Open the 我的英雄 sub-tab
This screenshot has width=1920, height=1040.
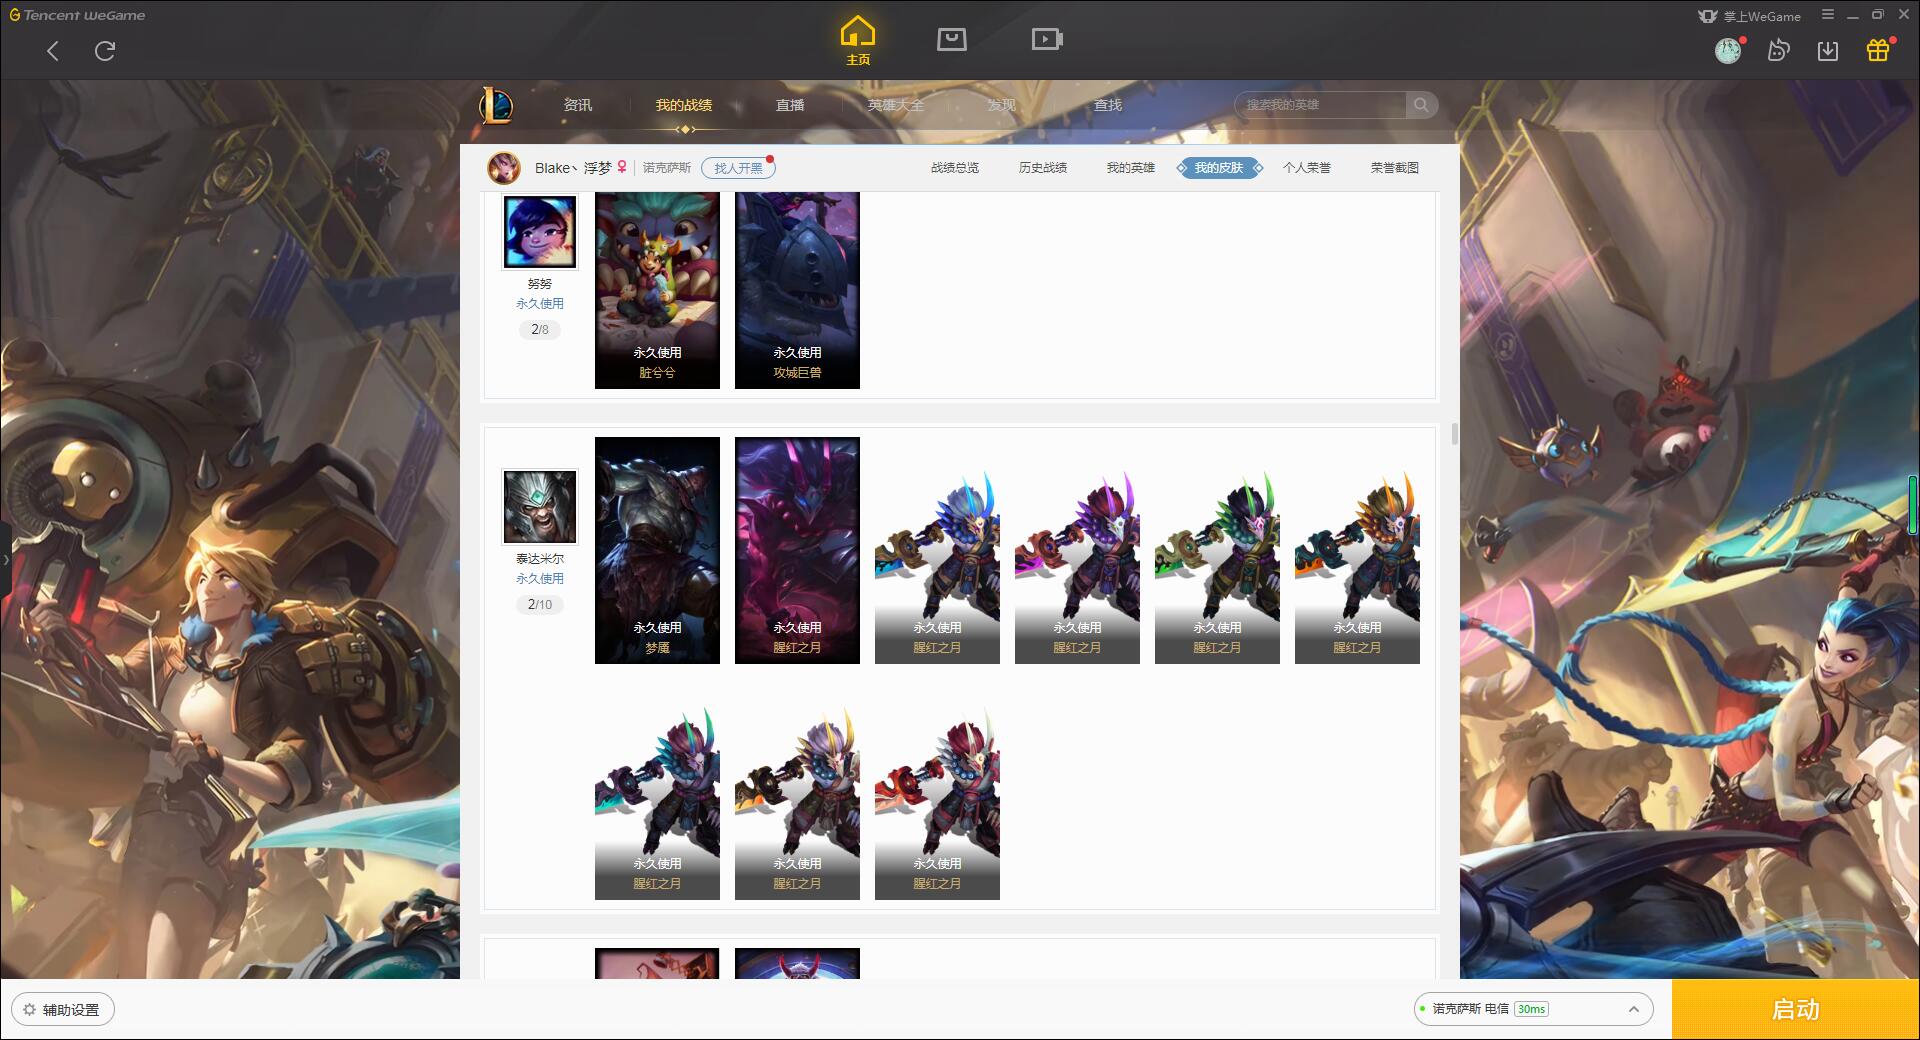(x=1131, y=168)
